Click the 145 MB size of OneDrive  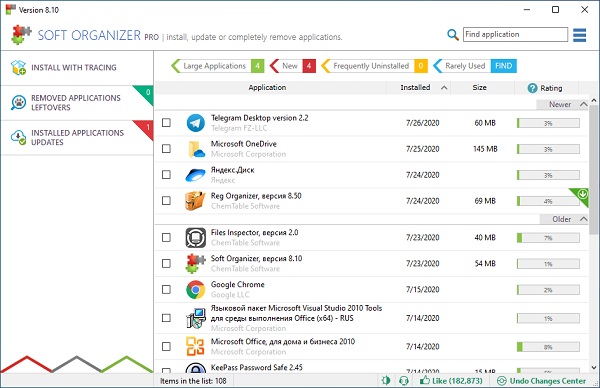pyautogui.click(x=485, y=149)
